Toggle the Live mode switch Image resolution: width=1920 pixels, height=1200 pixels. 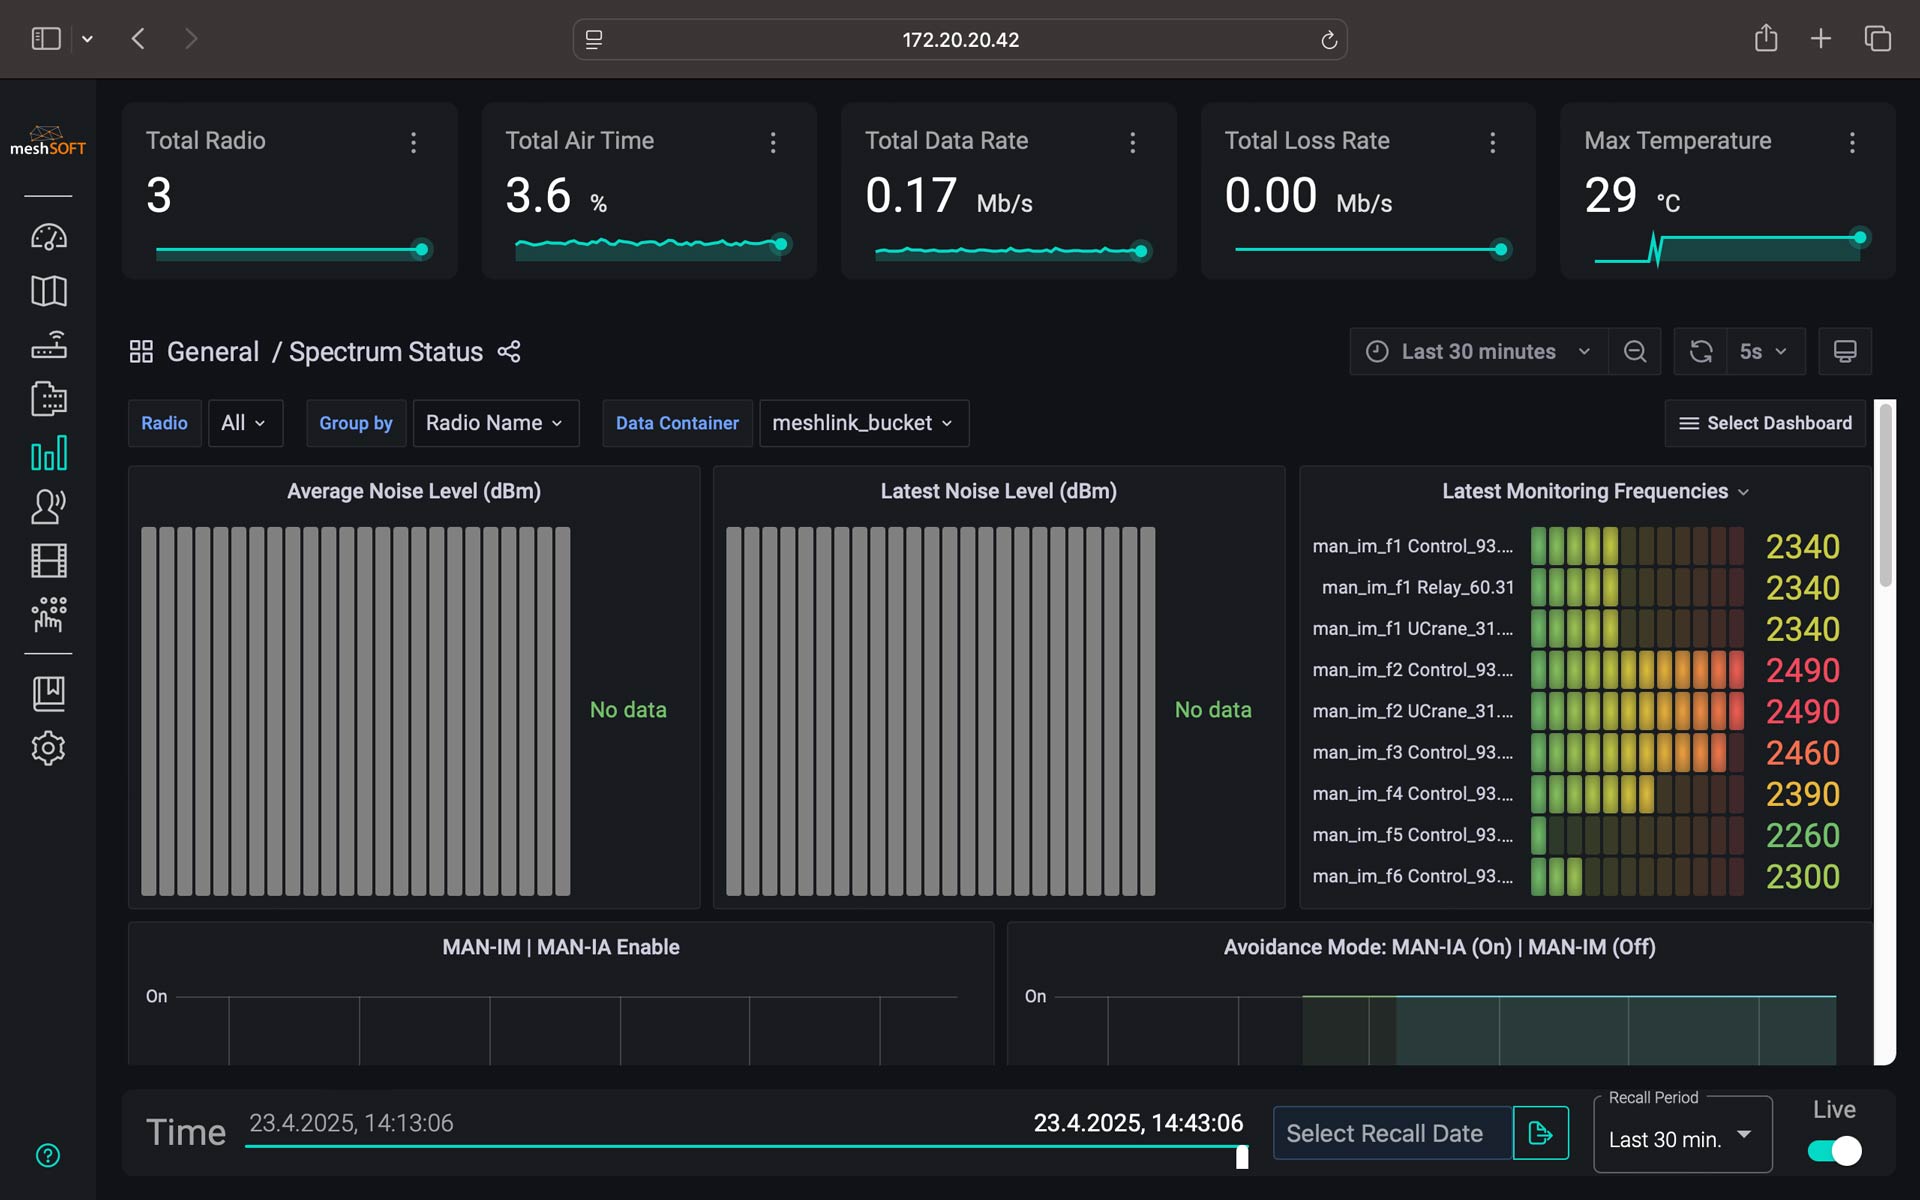coord(1835,1151)
